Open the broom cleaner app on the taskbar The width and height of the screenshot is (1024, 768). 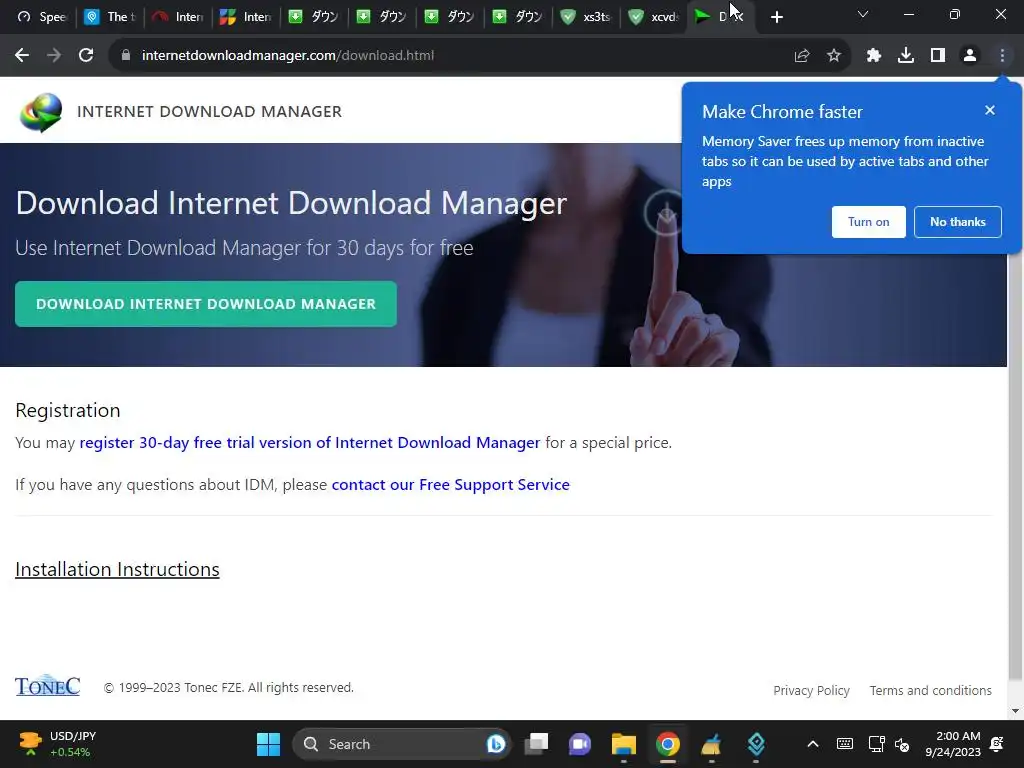(x=712, y=744)
